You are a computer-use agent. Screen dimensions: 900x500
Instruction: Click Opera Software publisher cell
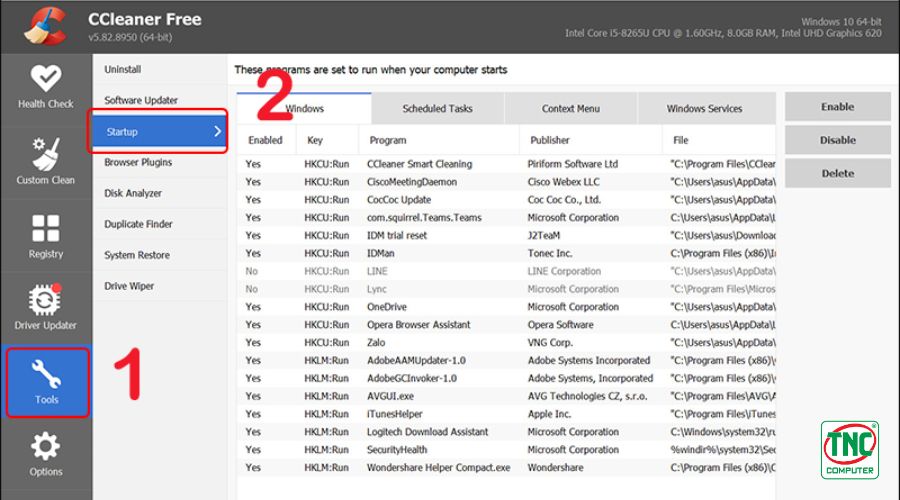(x=561, y=324)
